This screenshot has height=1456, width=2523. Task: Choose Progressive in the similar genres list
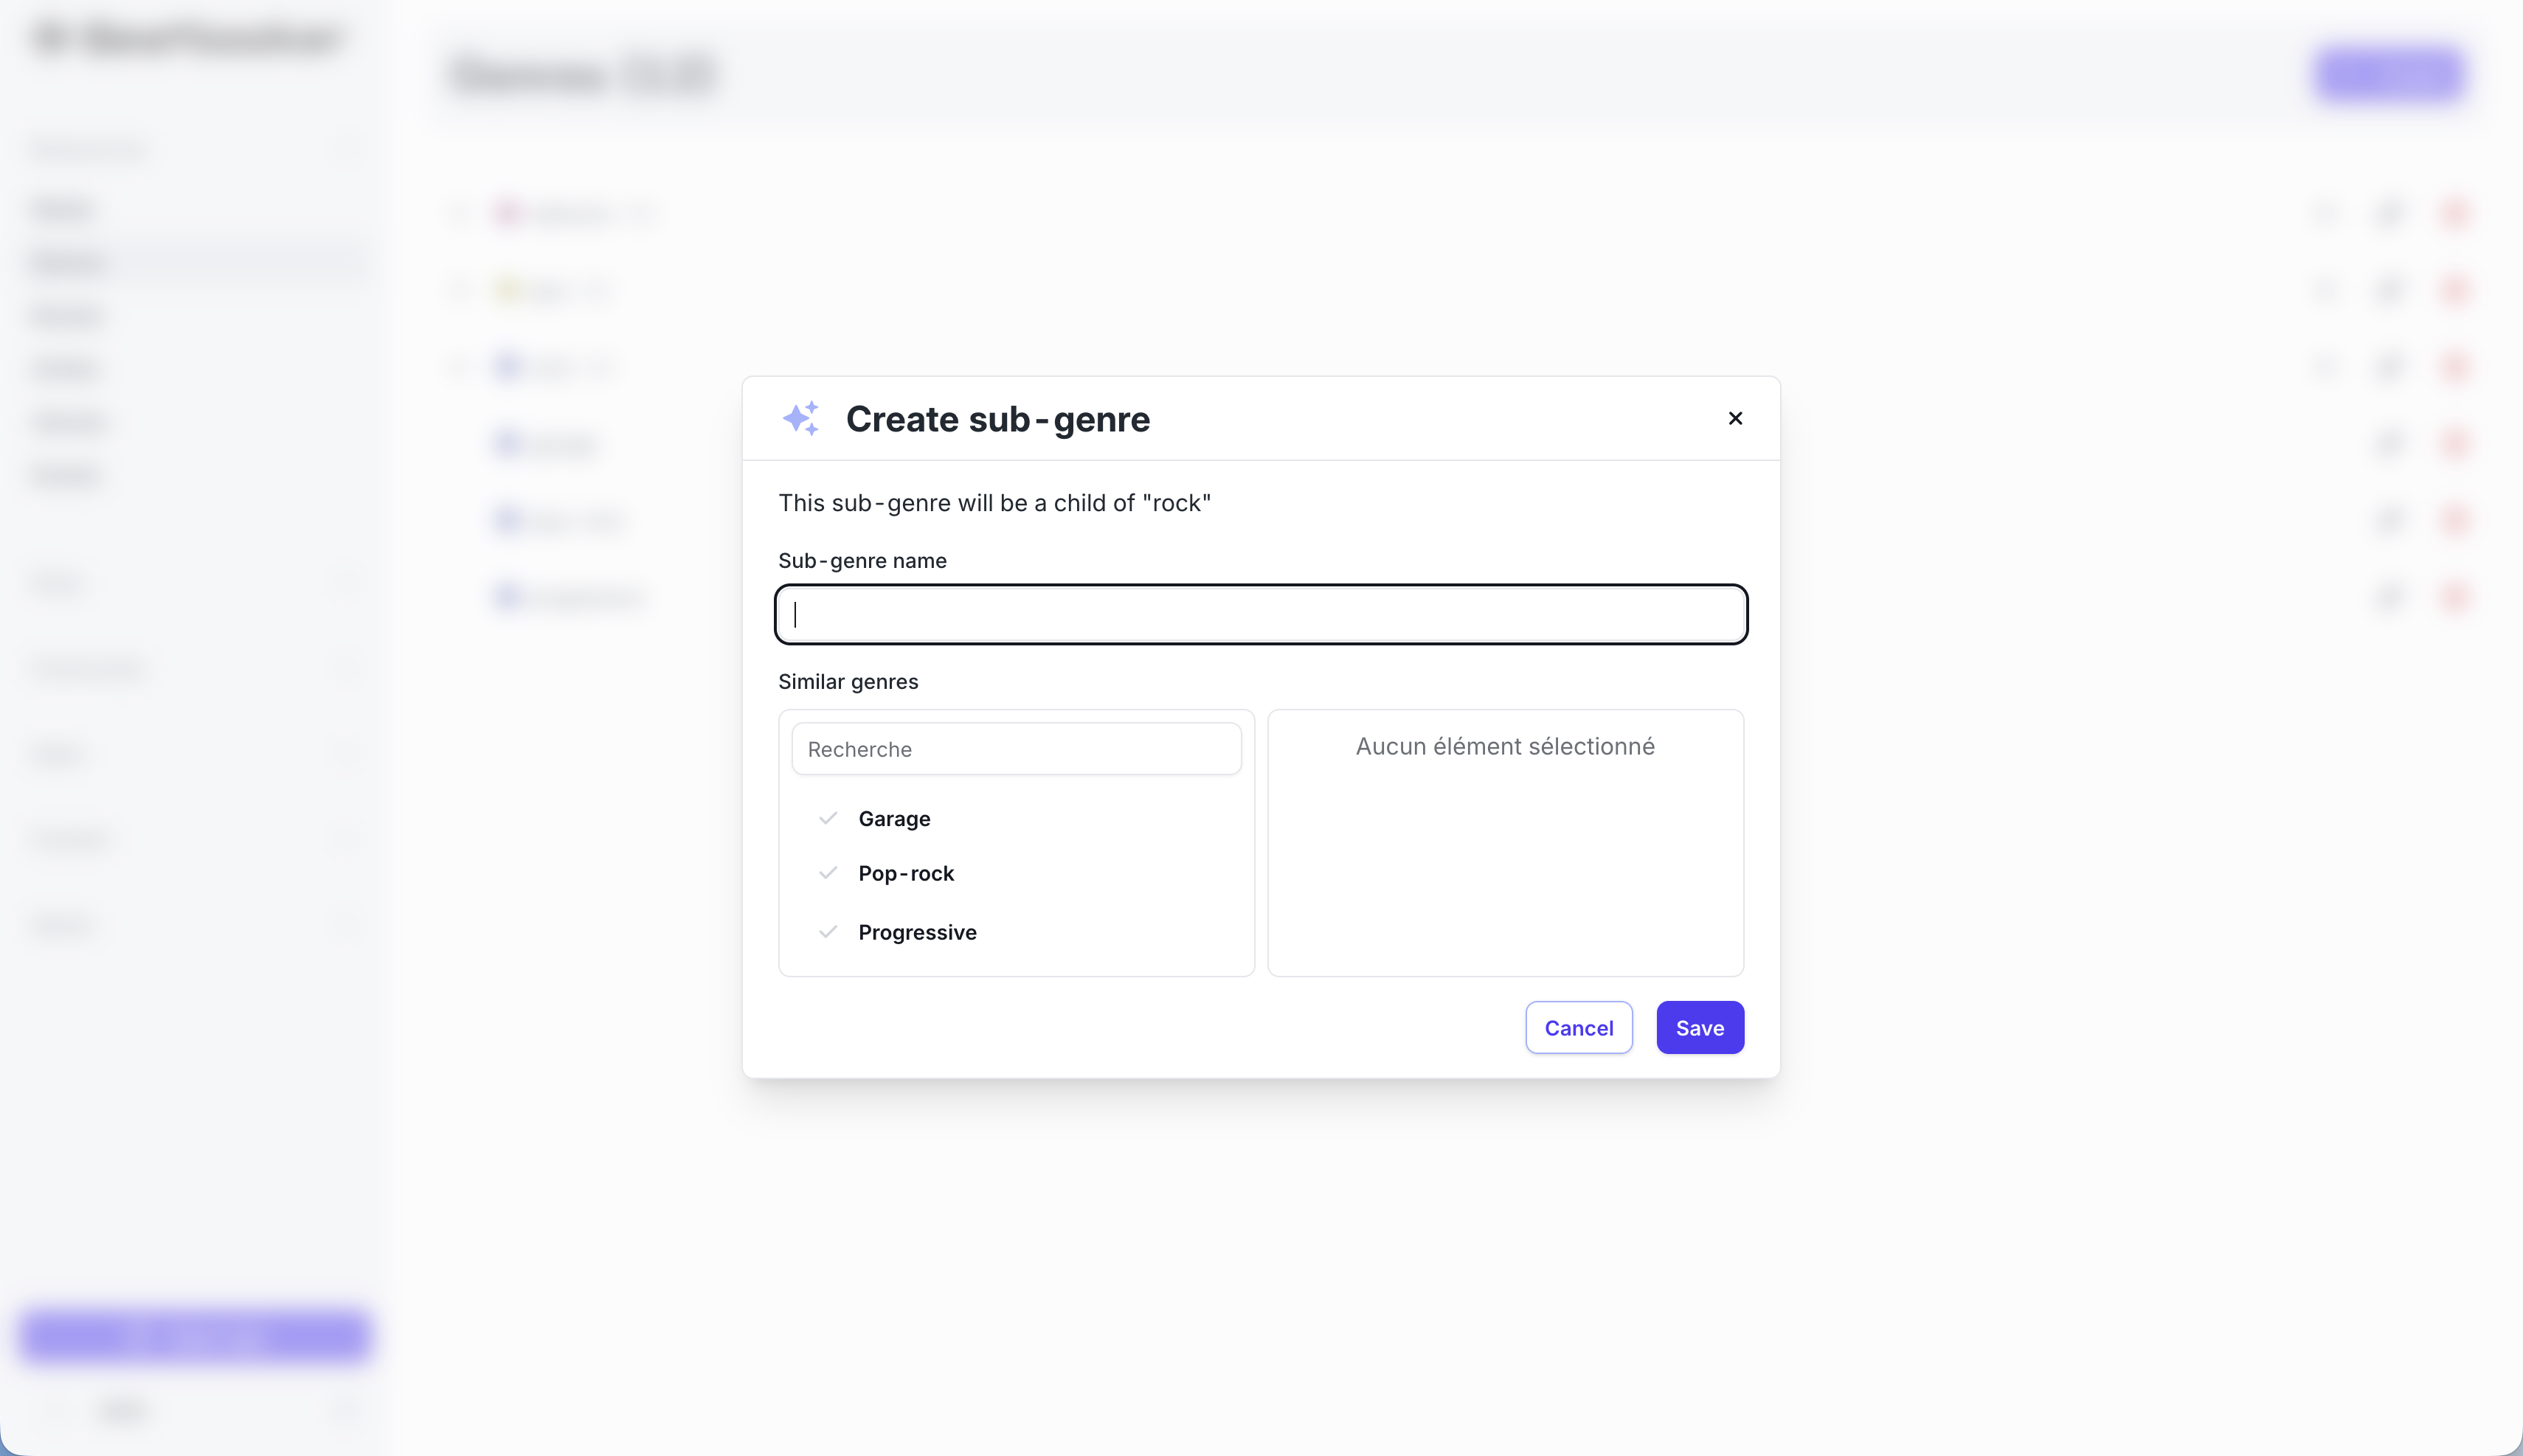coord(917,933)
